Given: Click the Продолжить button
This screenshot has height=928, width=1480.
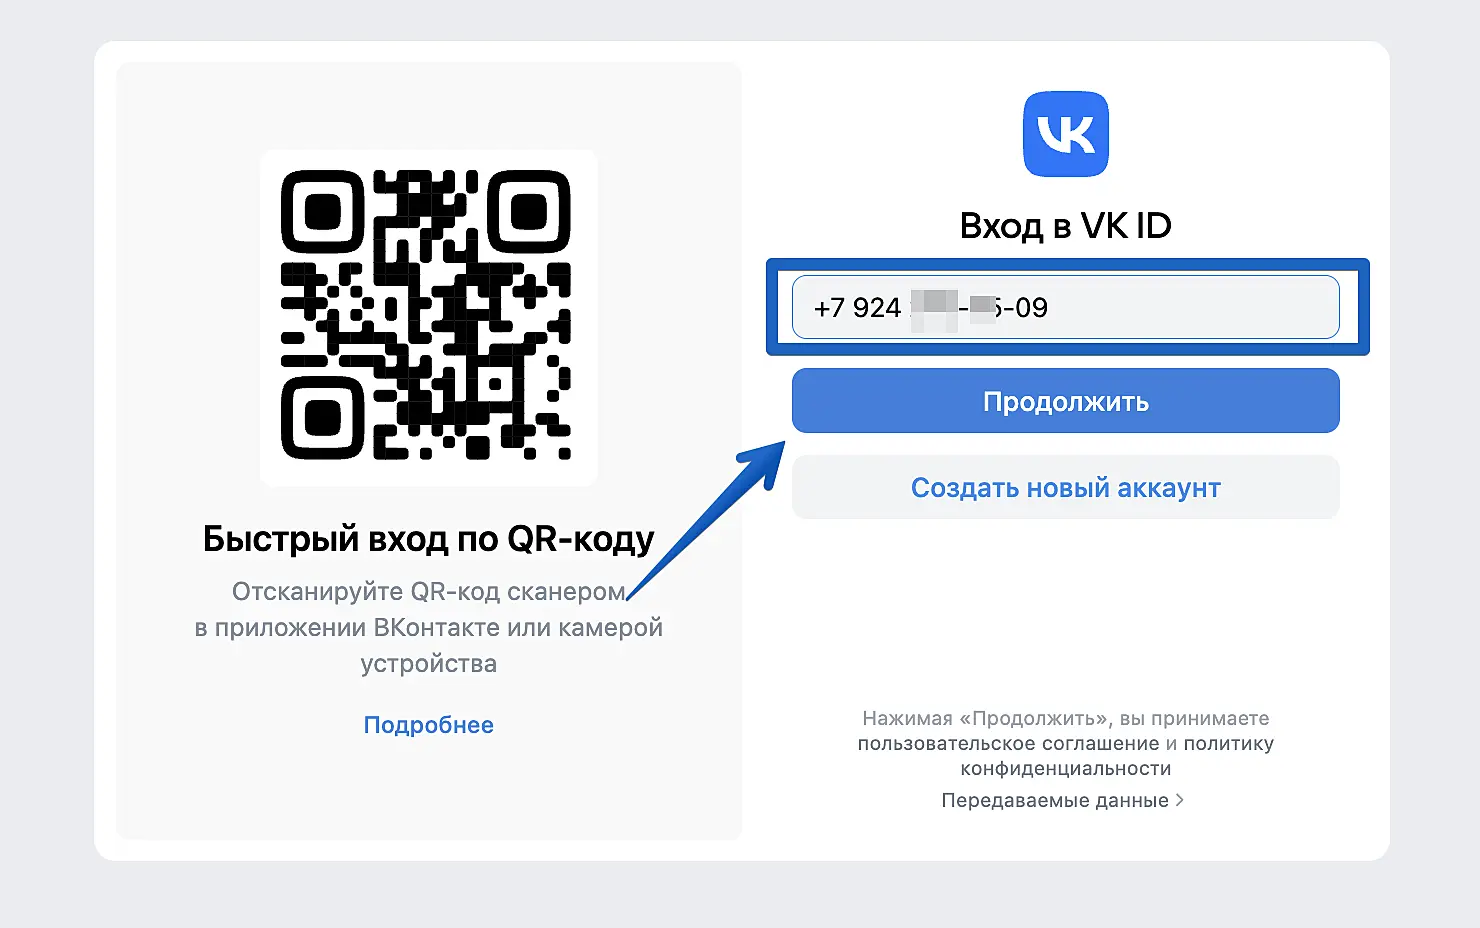Looking at the screenshot, I should pyautogui.click(x=1066, y=401).
